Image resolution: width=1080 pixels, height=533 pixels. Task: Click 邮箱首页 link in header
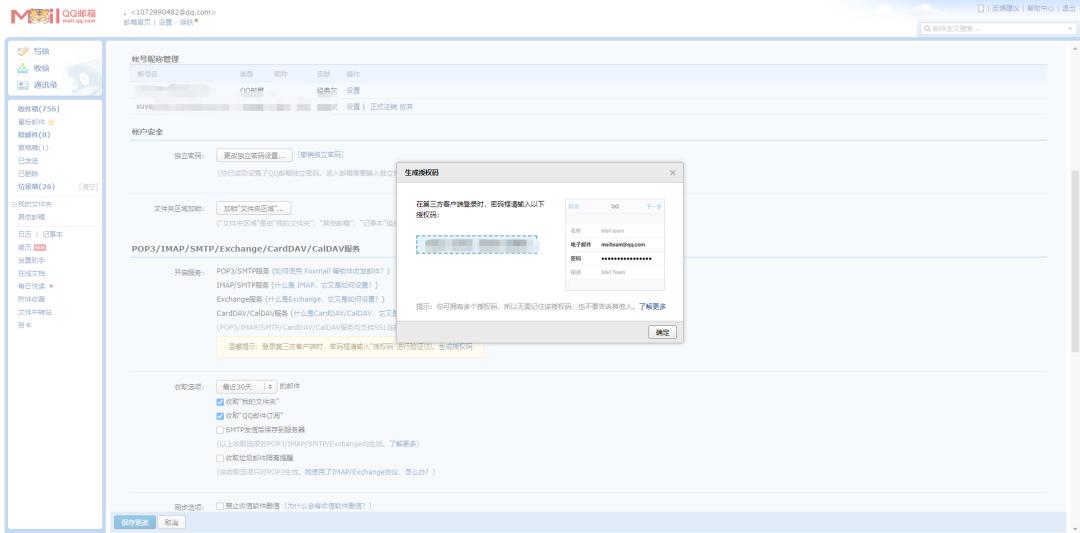click(x=137, y=22)
